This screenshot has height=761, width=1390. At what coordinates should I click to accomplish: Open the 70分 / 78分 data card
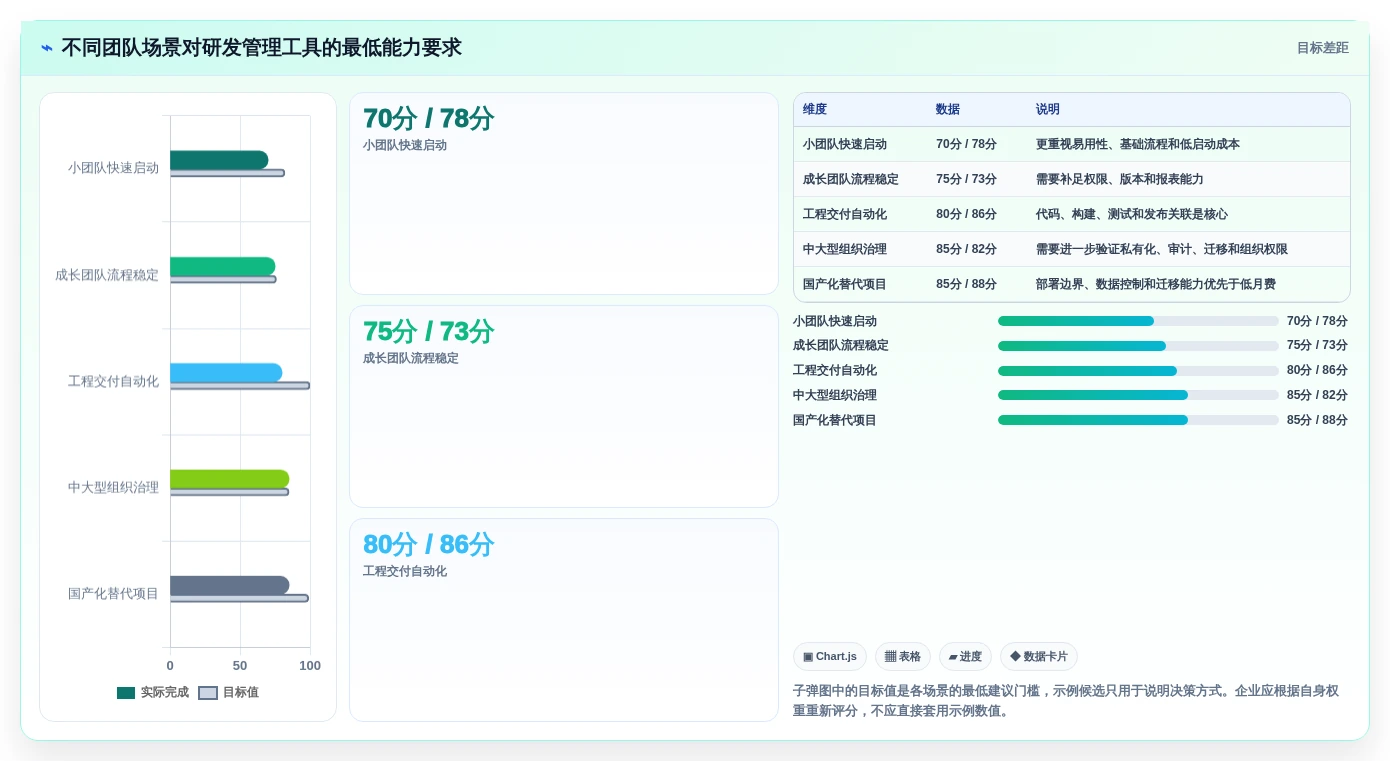click(564, 194)
